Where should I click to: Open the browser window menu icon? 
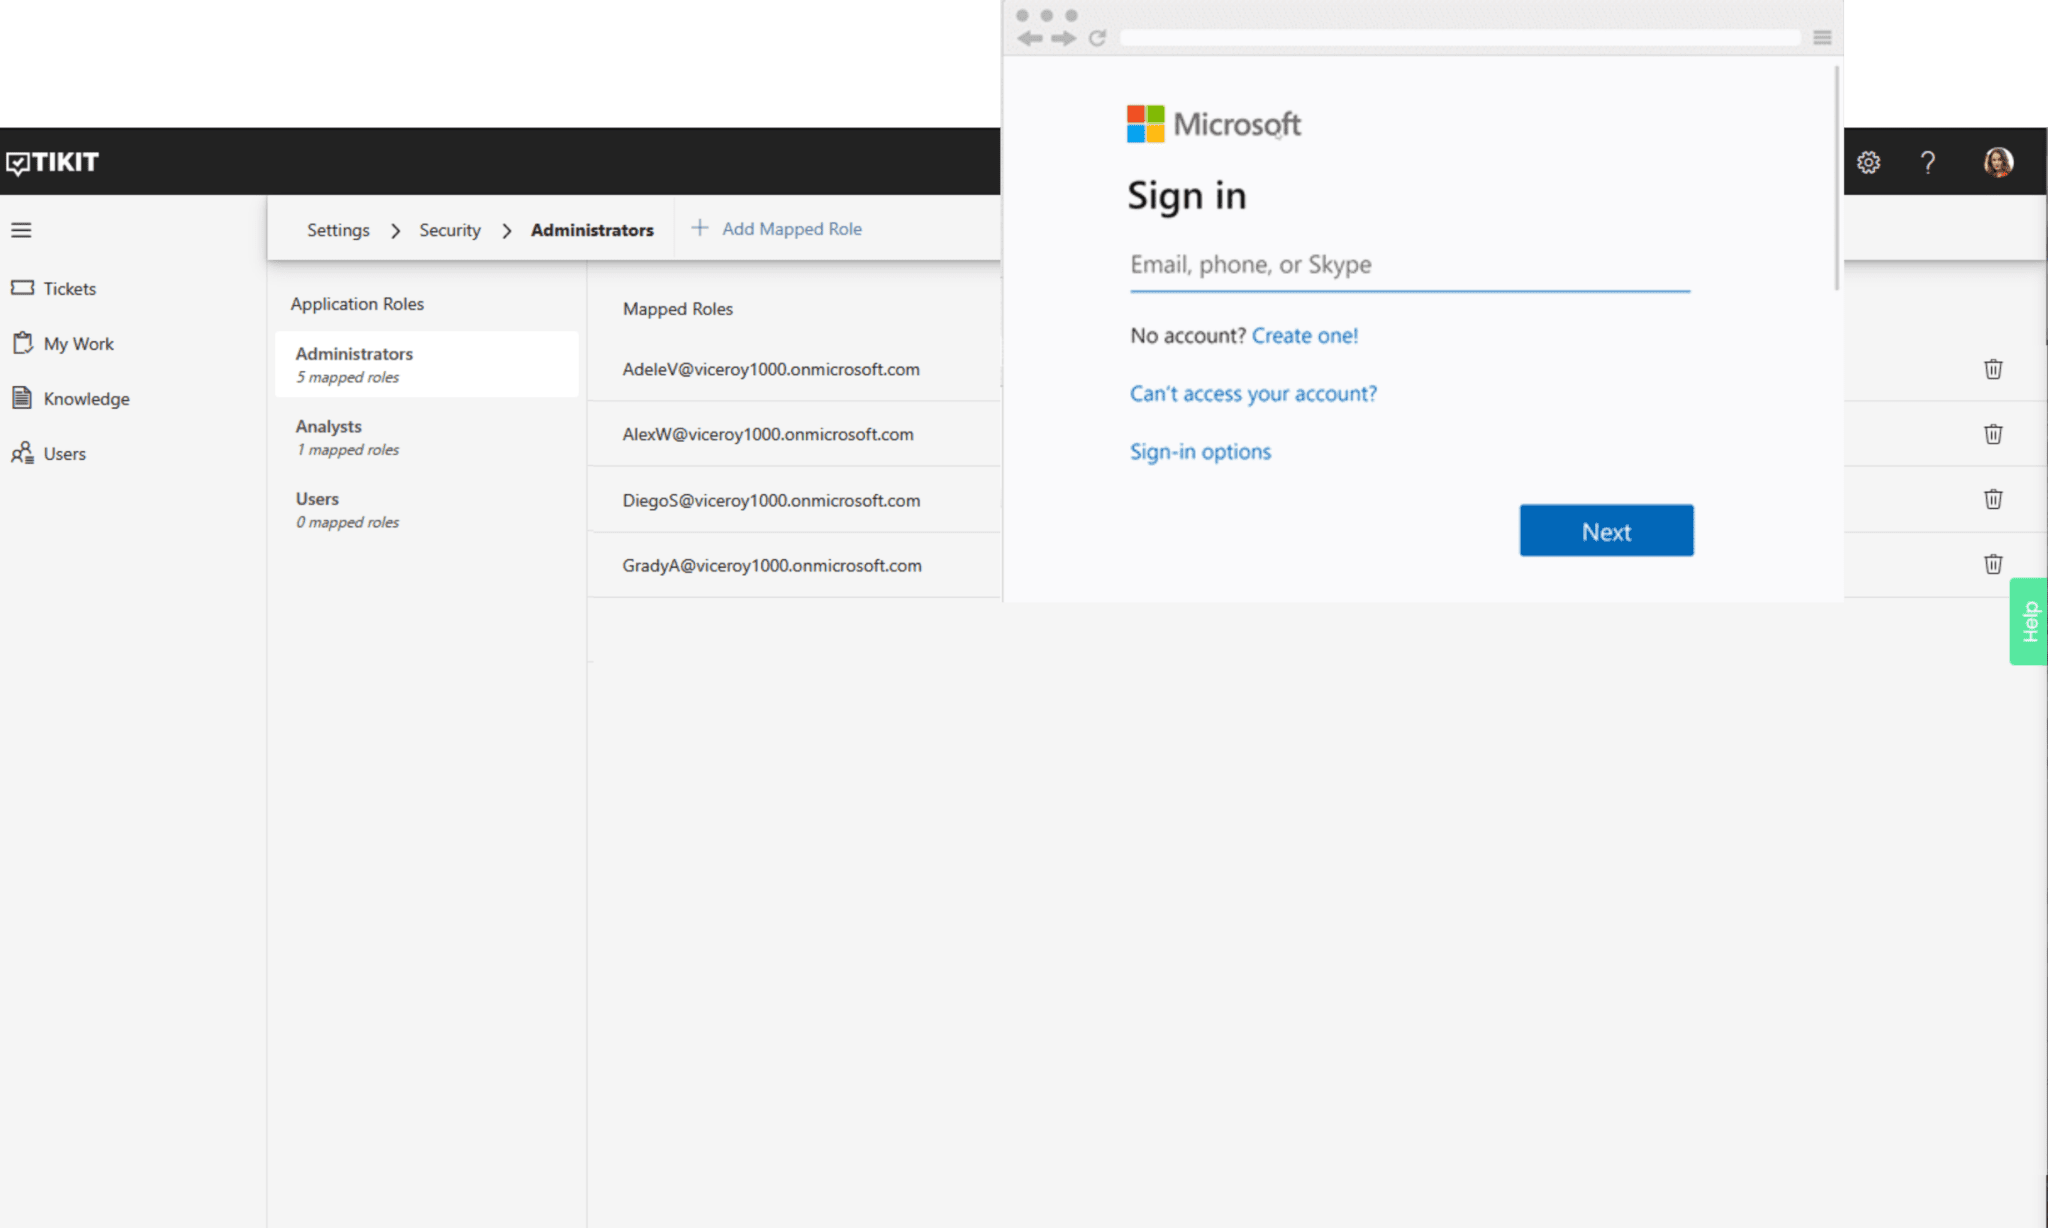(1822, 37)
